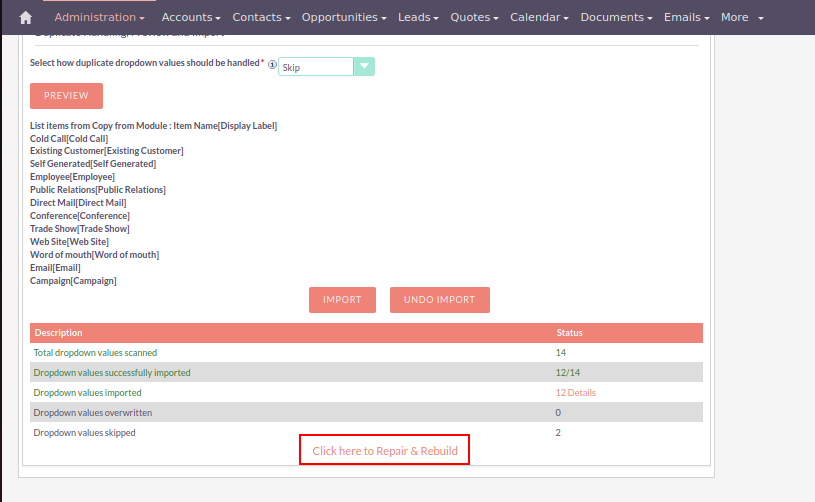Open the Calendar menu
This screenshot has height=502, width=815.
(540, 18)
